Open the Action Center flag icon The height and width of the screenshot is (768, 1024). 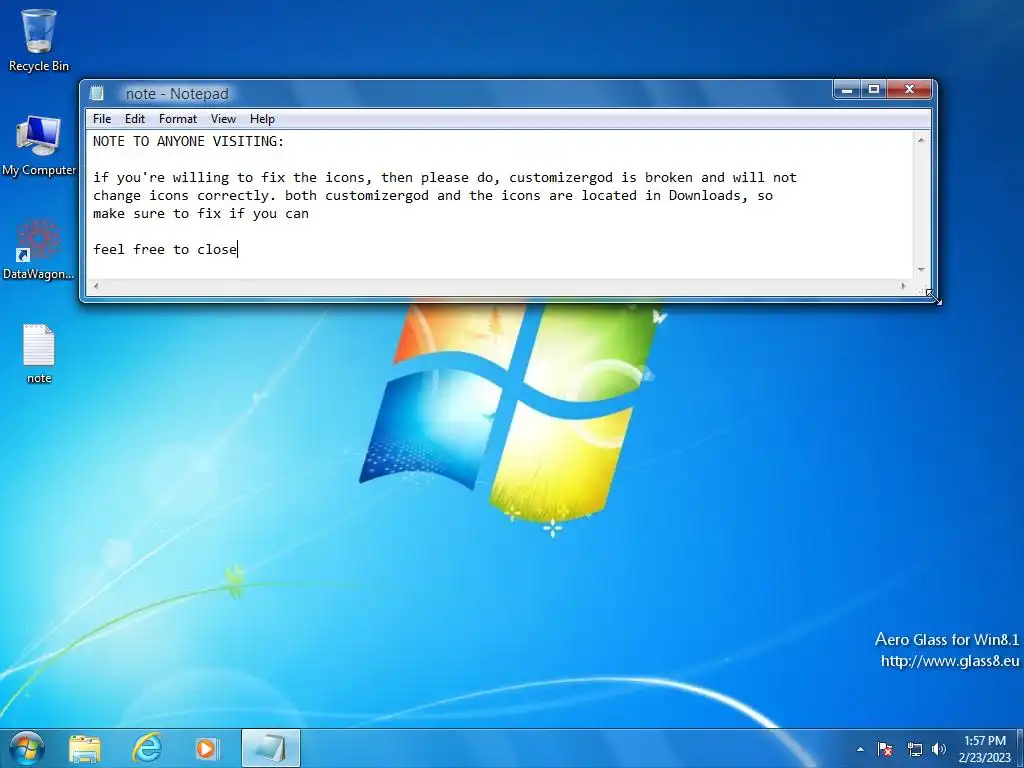(886, 749)
